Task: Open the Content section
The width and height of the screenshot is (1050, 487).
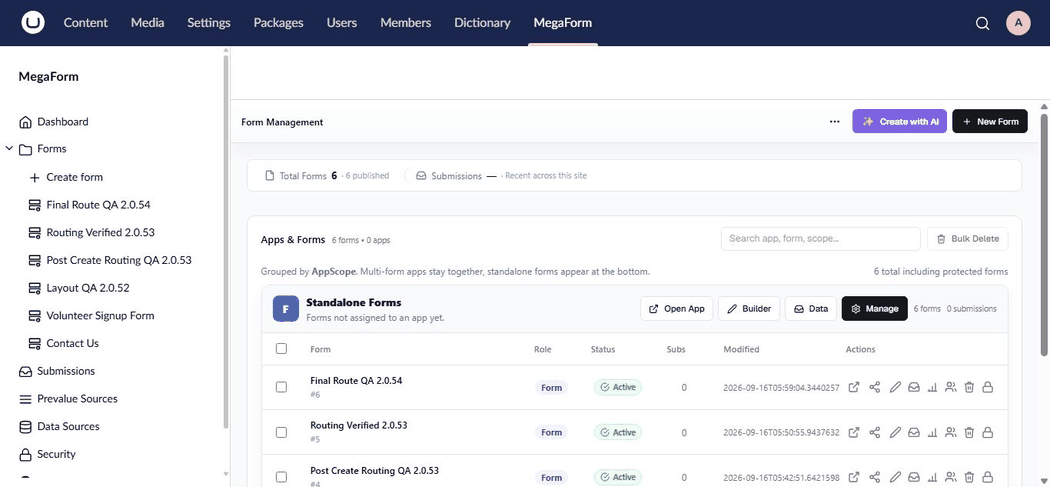Action: (86, 23)
